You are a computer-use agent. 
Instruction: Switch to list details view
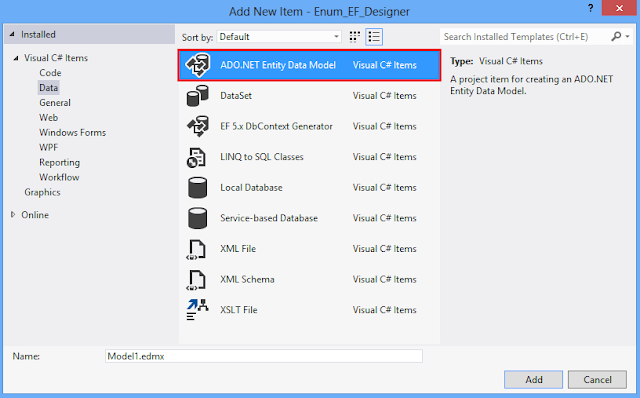click(374, 37)
